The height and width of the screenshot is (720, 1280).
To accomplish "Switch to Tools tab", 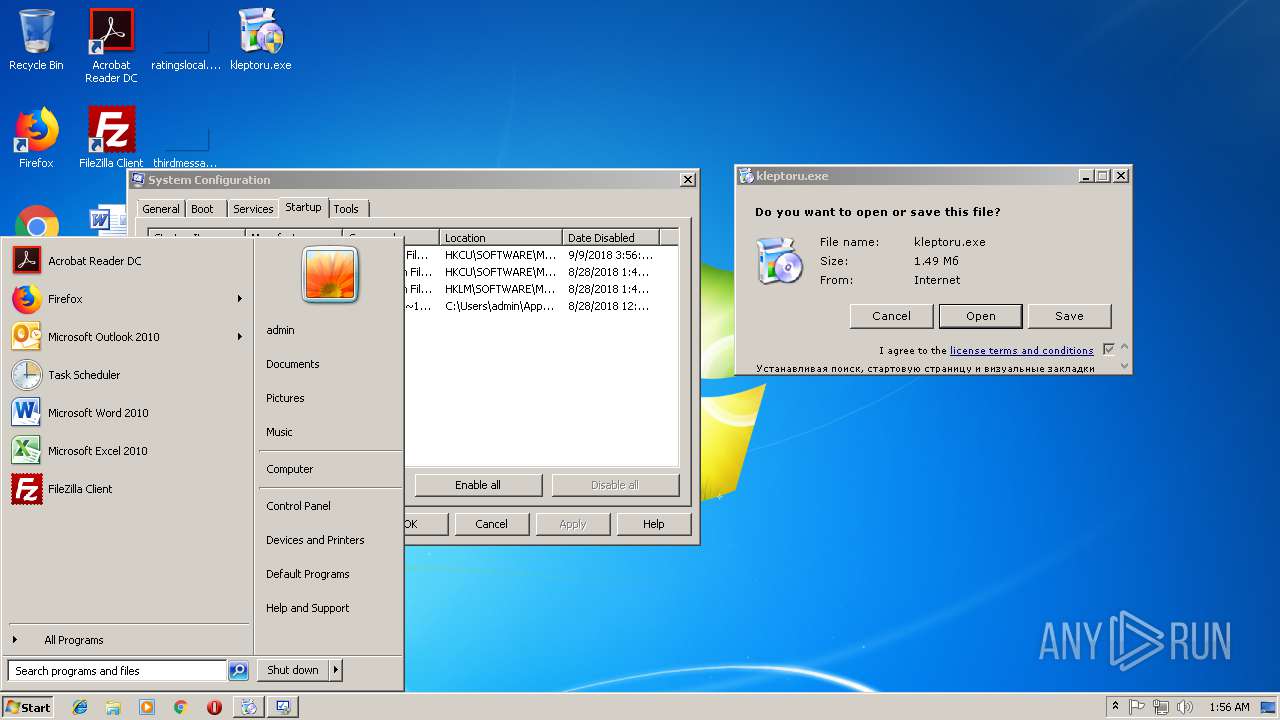I will 346,209.
